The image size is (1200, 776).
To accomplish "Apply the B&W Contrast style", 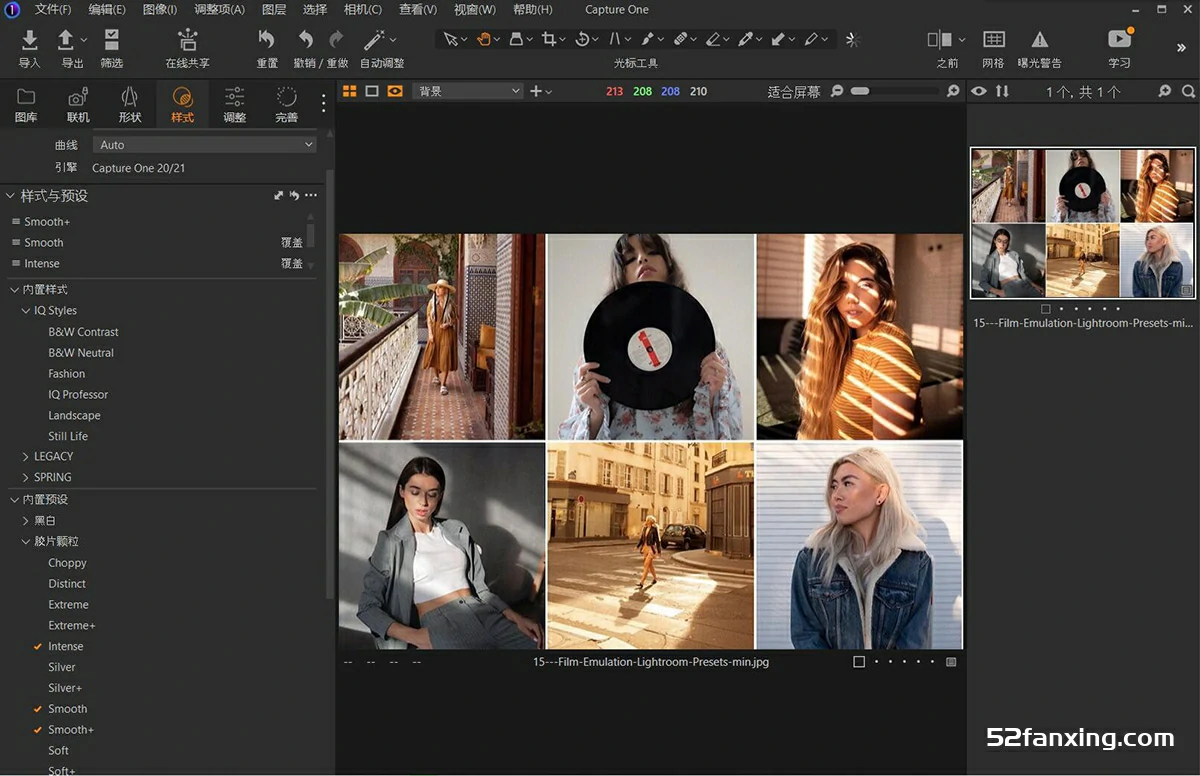I will (x=83, y=332).
